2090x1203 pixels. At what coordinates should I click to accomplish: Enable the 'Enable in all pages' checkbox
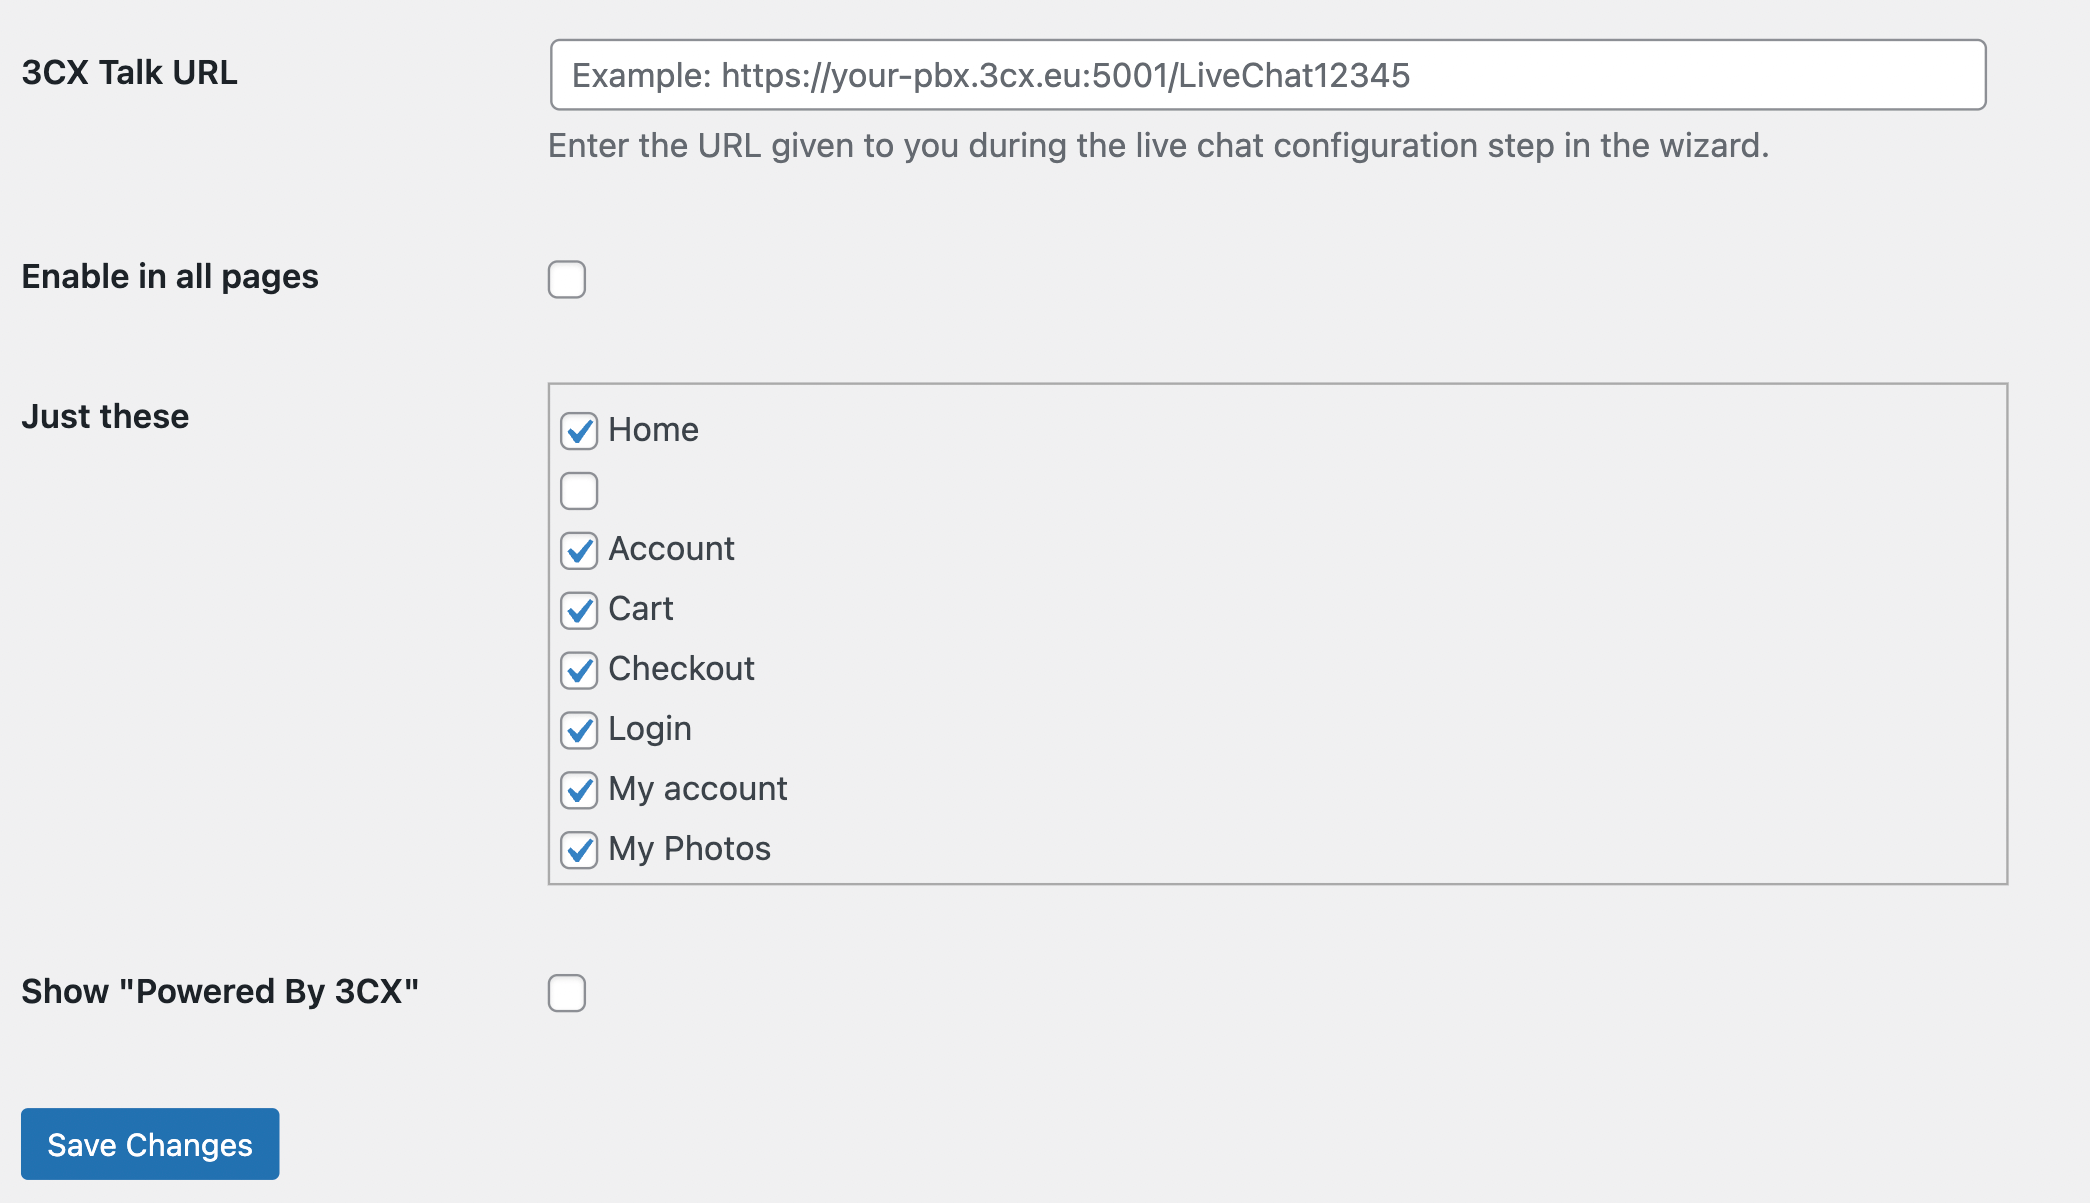(x=567, y=278)
